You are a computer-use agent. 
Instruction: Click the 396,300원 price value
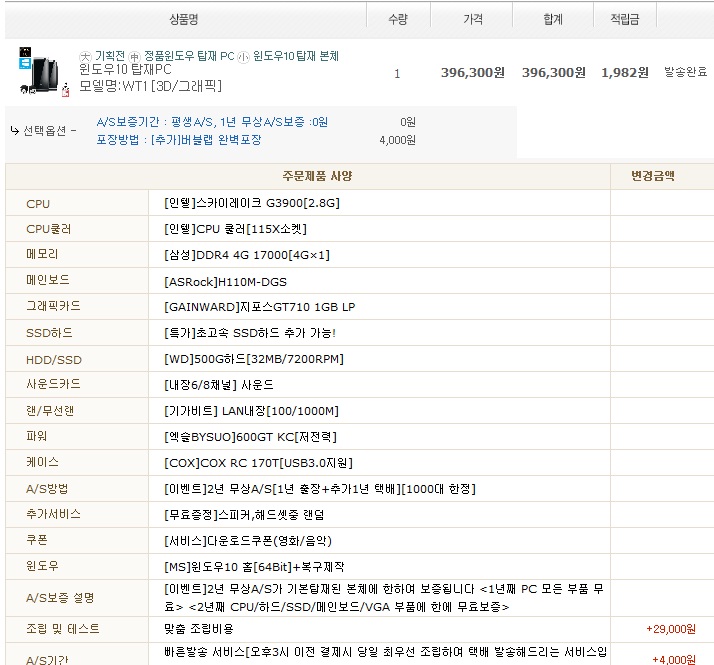[x=473, y=72]
